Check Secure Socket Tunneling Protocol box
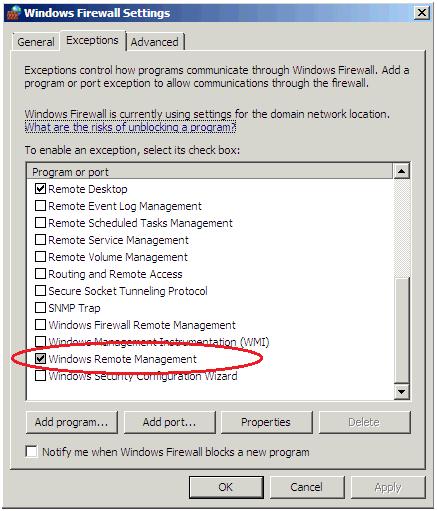 tap(40, 291)
